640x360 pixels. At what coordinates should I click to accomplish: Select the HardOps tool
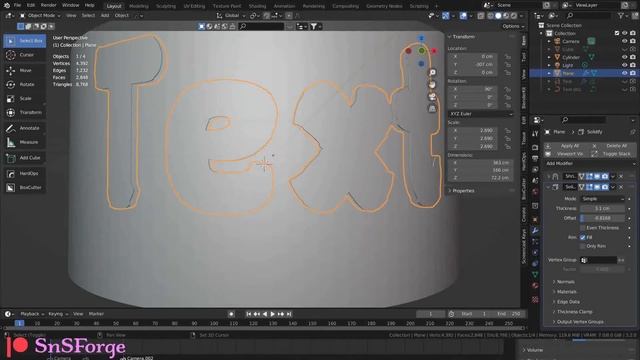click(x=25, y=173)
